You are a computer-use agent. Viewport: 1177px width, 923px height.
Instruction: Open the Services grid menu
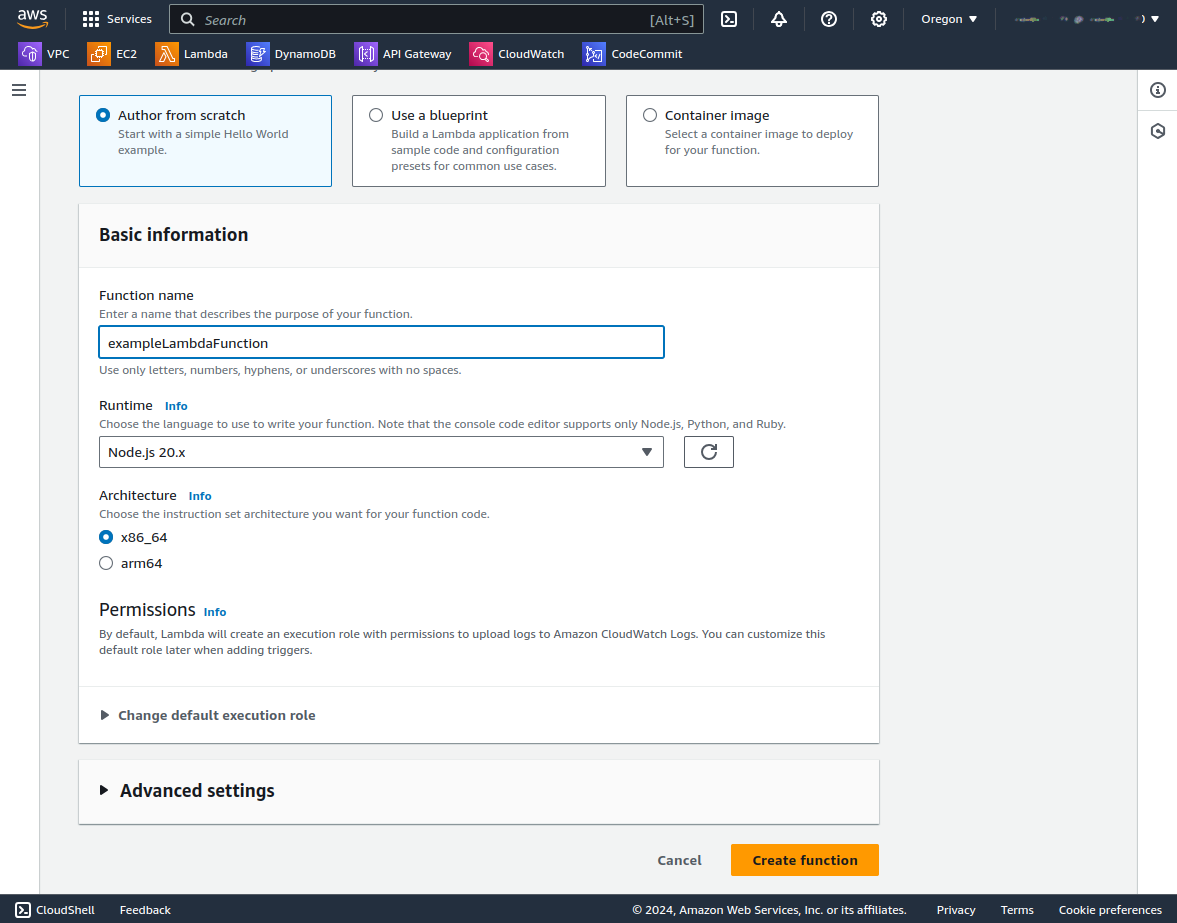click(x=91, y=20)
